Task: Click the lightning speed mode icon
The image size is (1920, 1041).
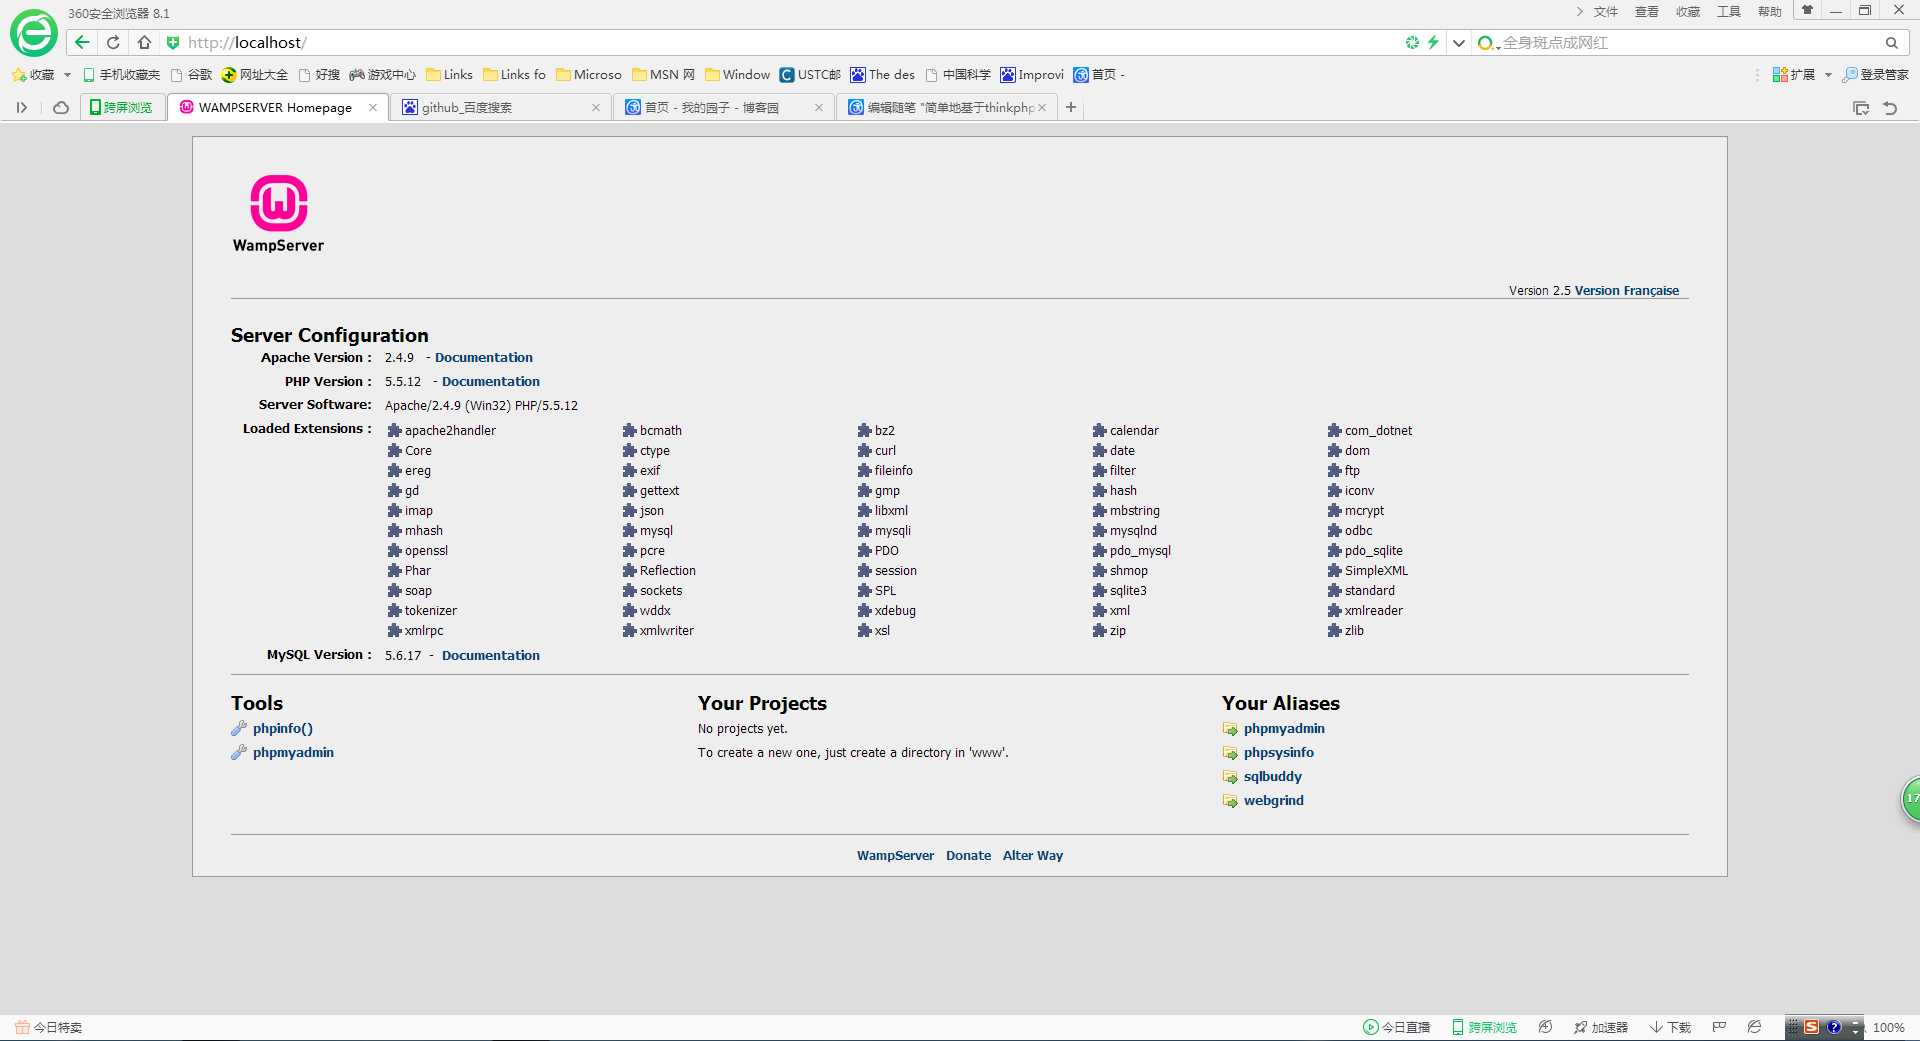Action: (1433, 42)
